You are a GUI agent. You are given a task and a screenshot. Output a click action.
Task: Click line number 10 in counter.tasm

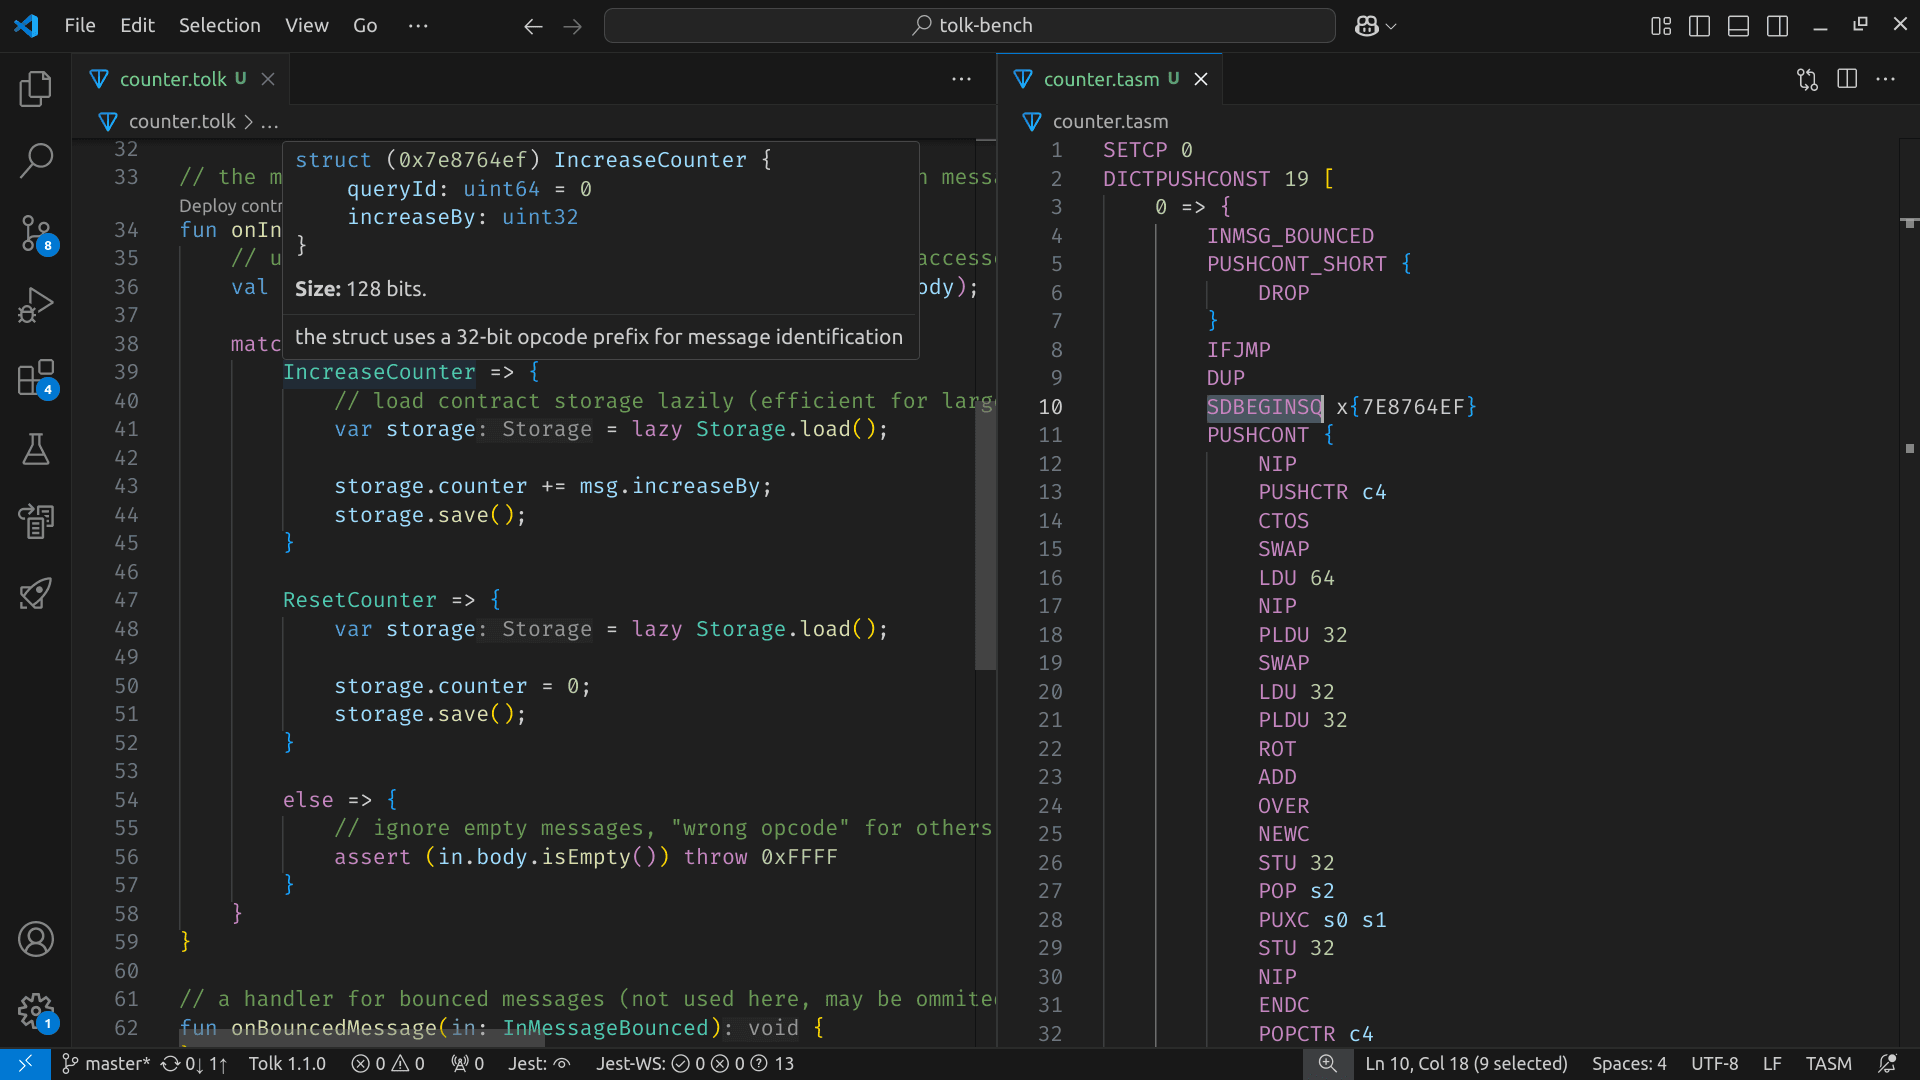[x=1050, y=407]
